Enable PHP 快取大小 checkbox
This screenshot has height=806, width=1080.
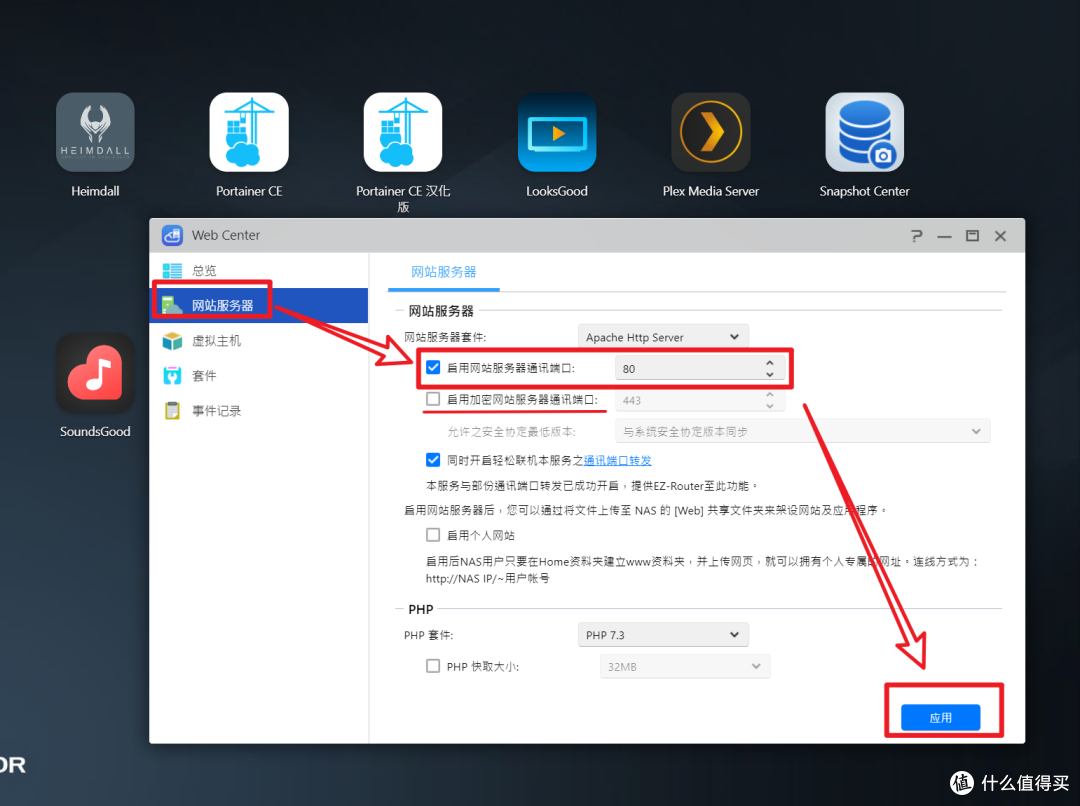(433, 665)
